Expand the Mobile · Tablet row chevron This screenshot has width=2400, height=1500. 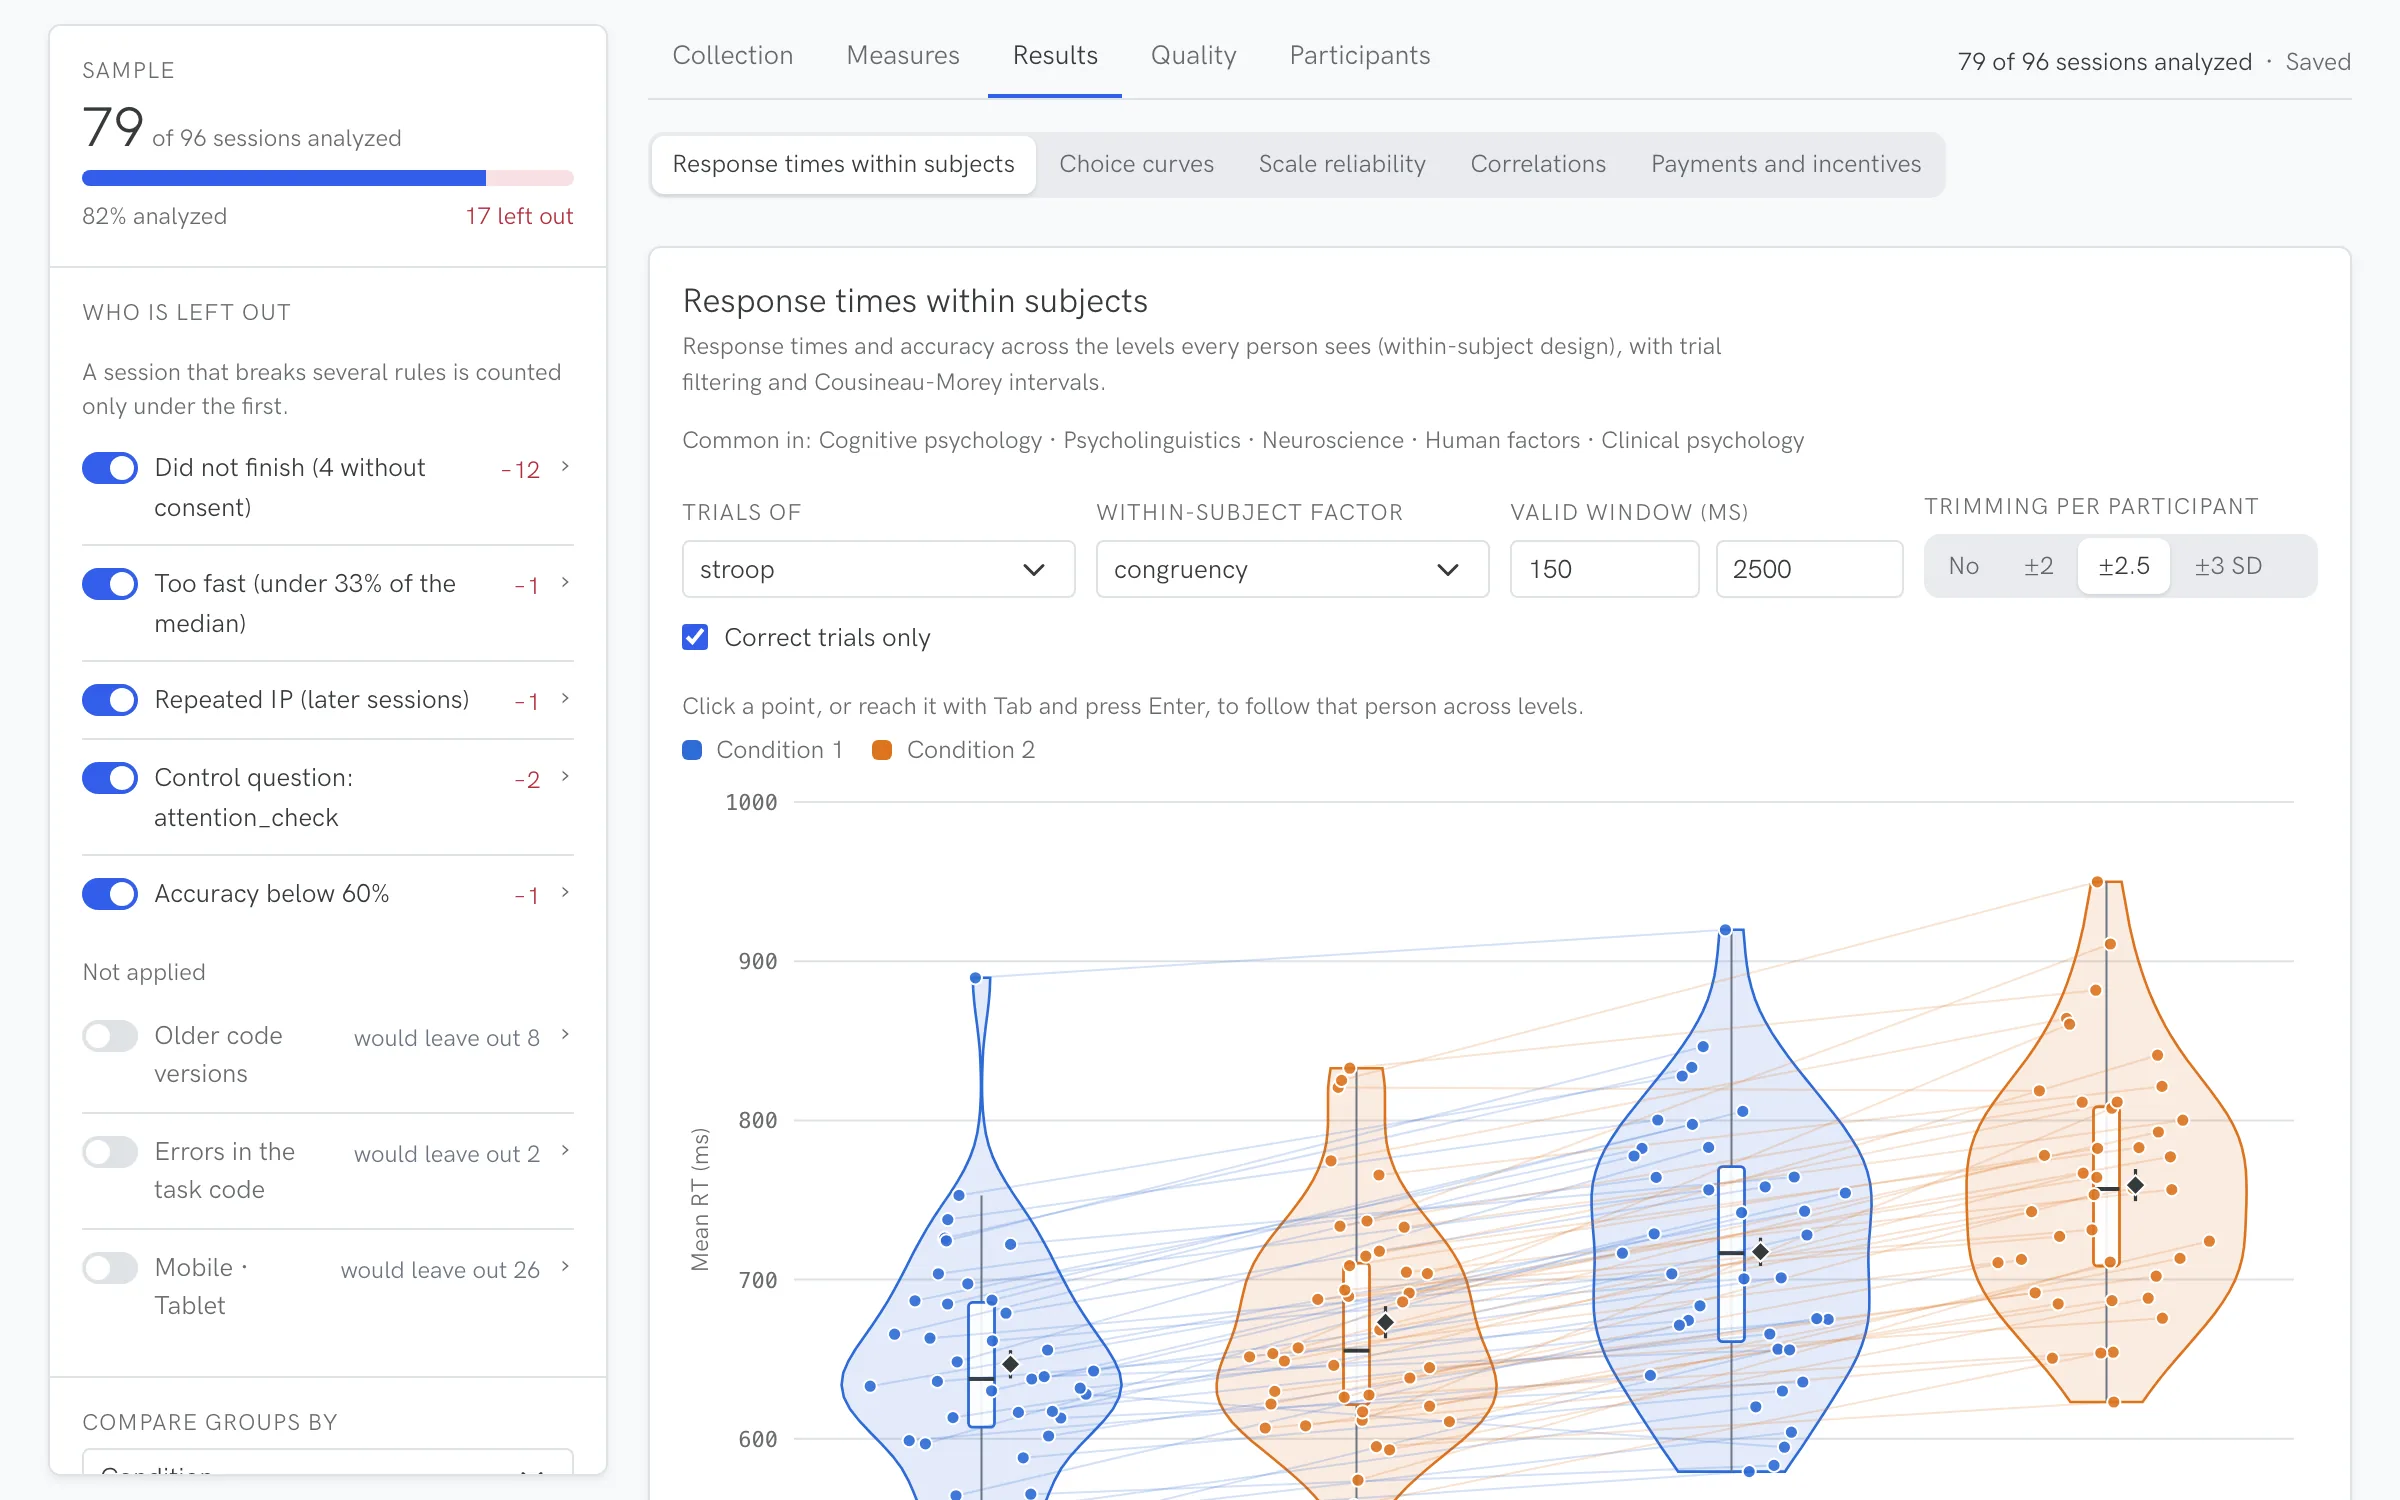tap(565, 1266)
